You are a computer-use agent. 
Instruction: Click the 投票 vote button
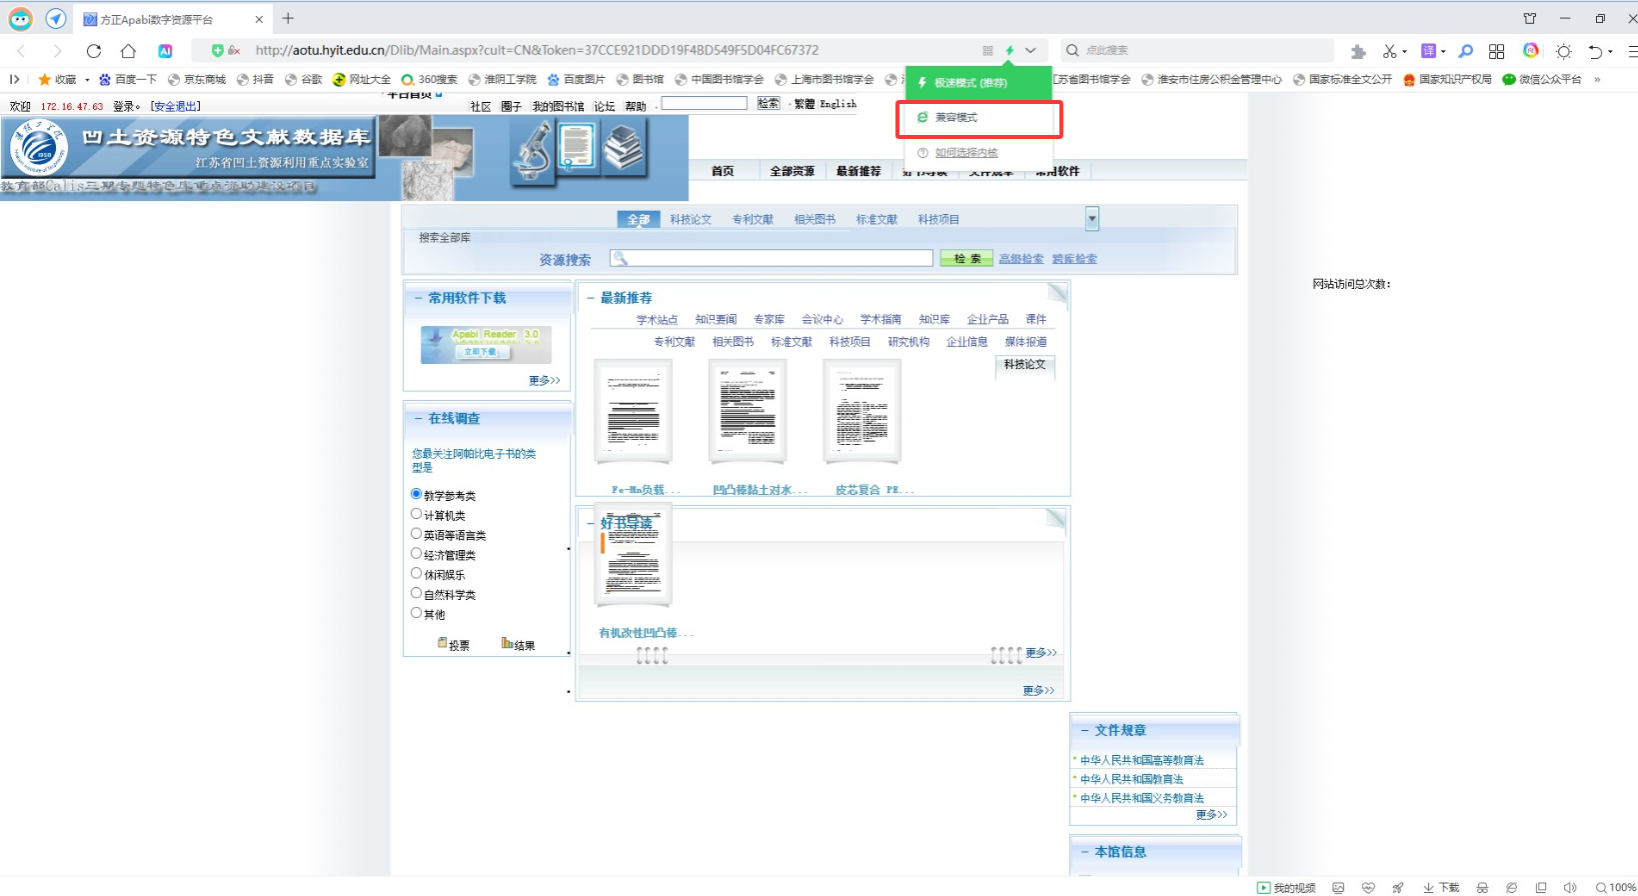click(453, 644)
